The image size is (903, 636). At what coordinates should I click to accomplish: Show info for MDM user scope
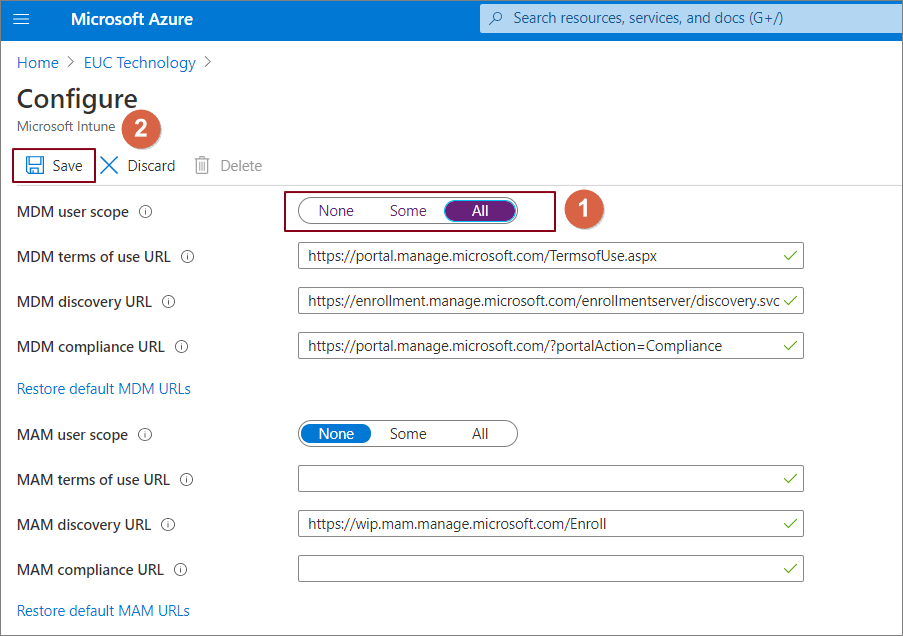pyautogui.click(x=146, y=212)
